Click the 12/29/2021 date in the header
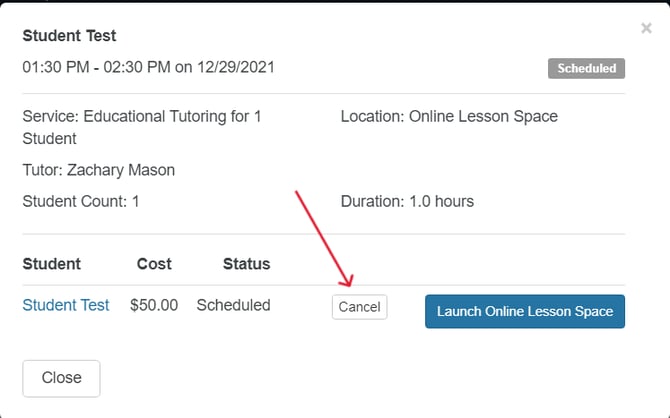Screen dimensions: 670x418 coord(237,68)
